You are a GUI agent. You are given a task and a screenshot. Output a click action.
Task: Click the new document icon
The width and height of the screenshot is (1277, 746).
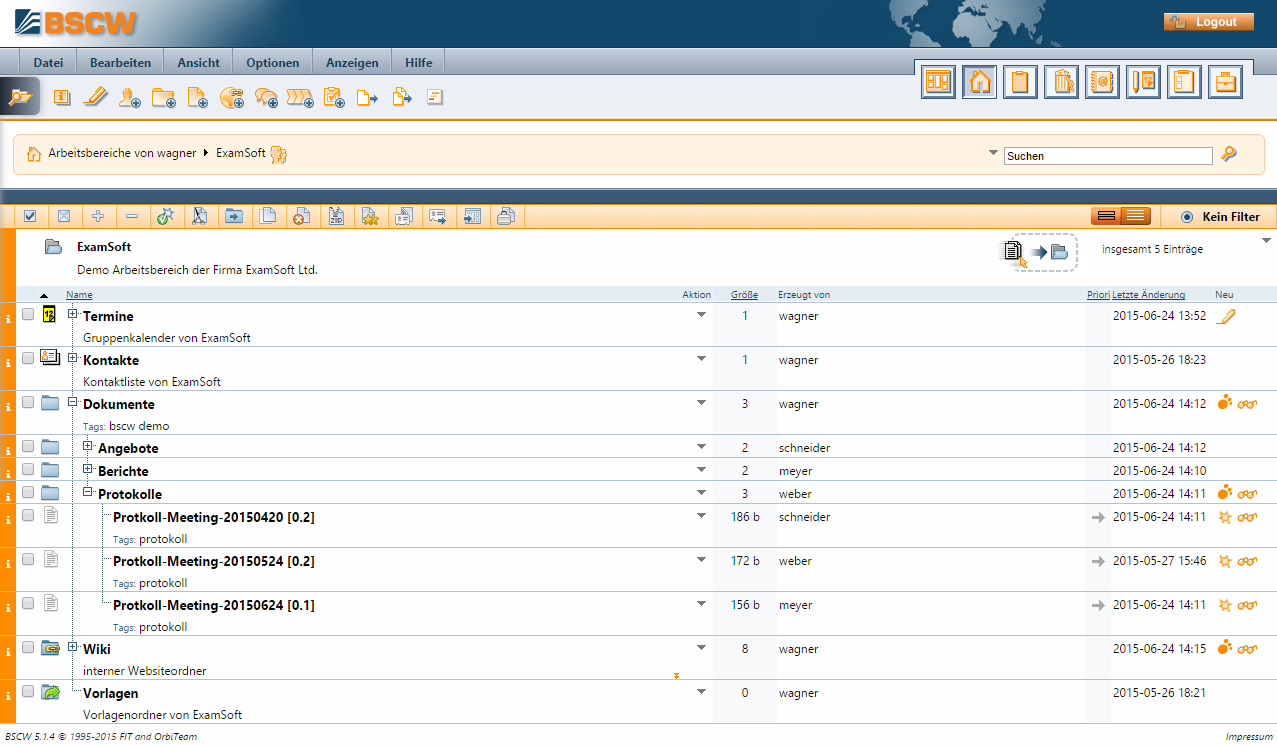point(197,97)
